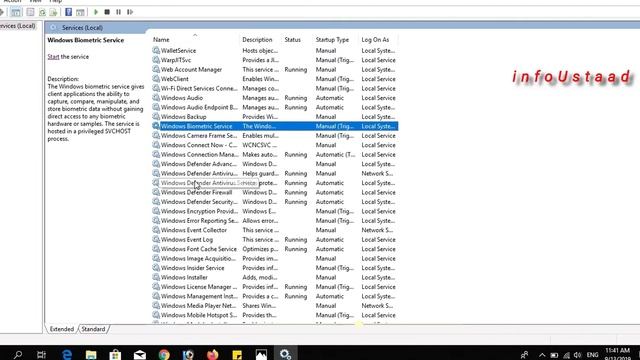Select the WalletService row
640x360 pixels.
(275, 51)
